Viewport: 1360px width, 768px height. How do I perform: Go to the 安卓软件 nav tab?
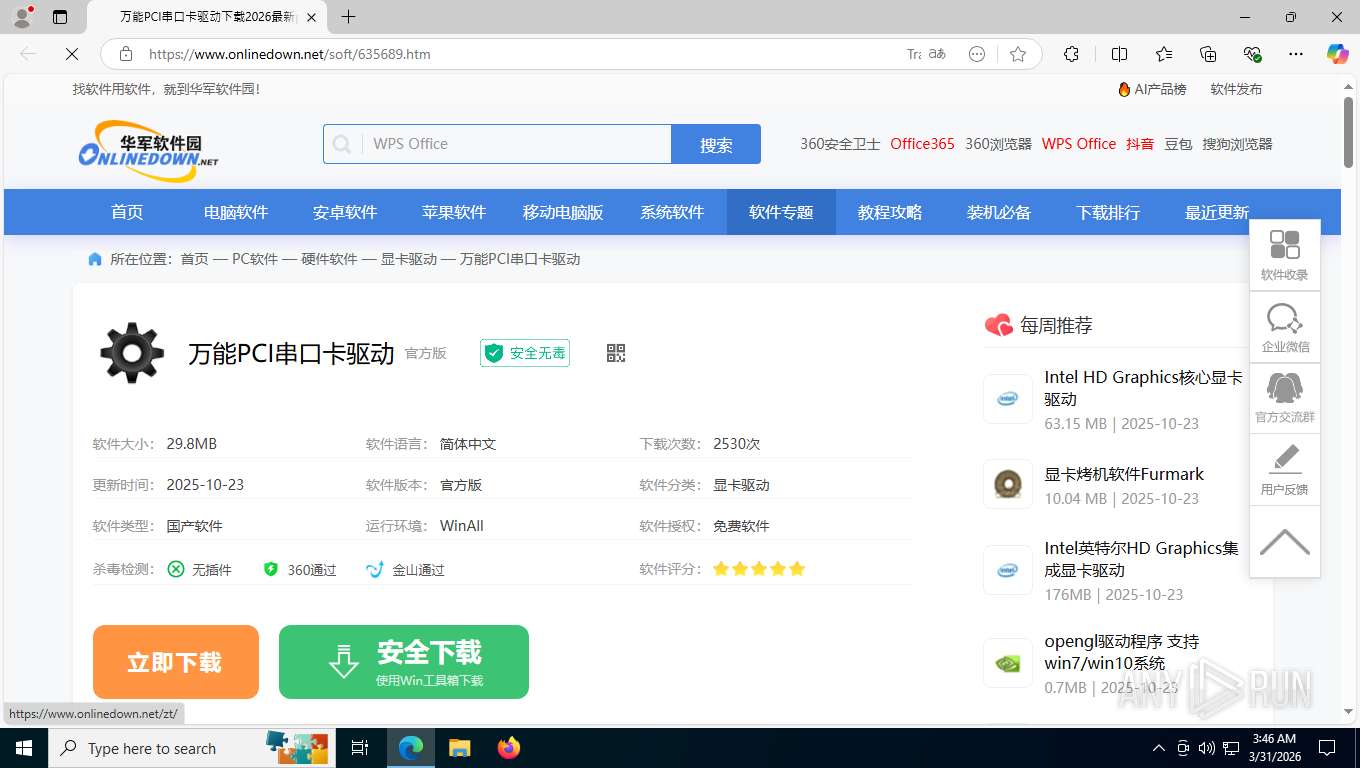pyautogui.click(x=345, y=212)
